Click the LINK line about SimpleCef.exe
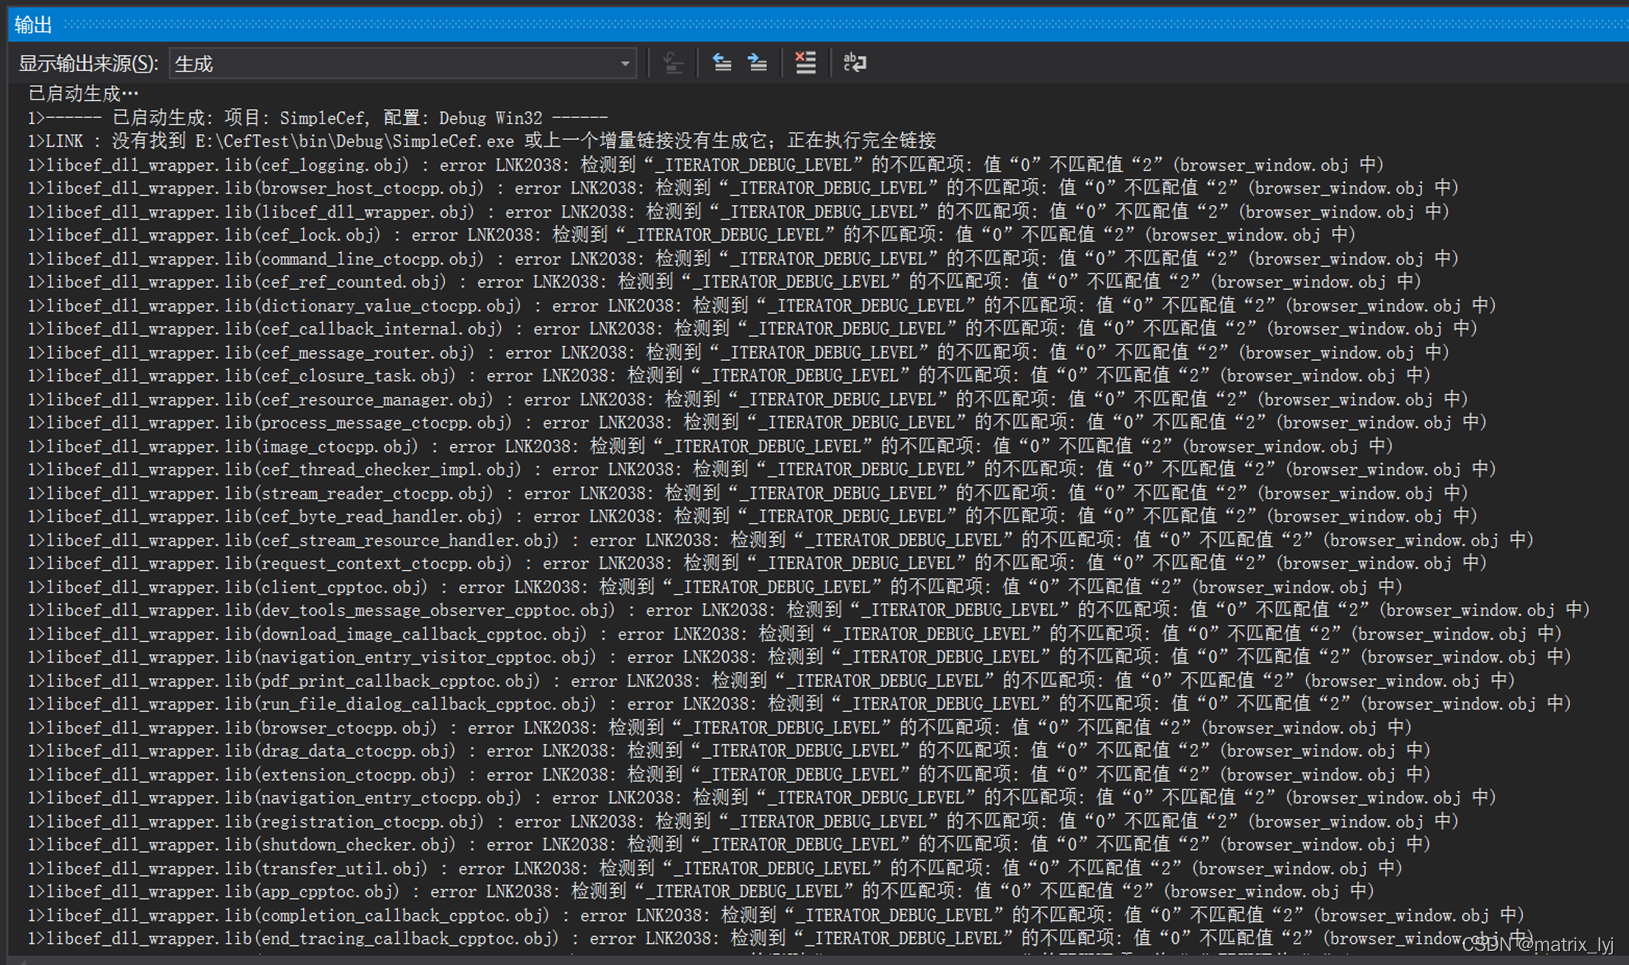This screenshot has width=1629, height=965. coord(482,141)
